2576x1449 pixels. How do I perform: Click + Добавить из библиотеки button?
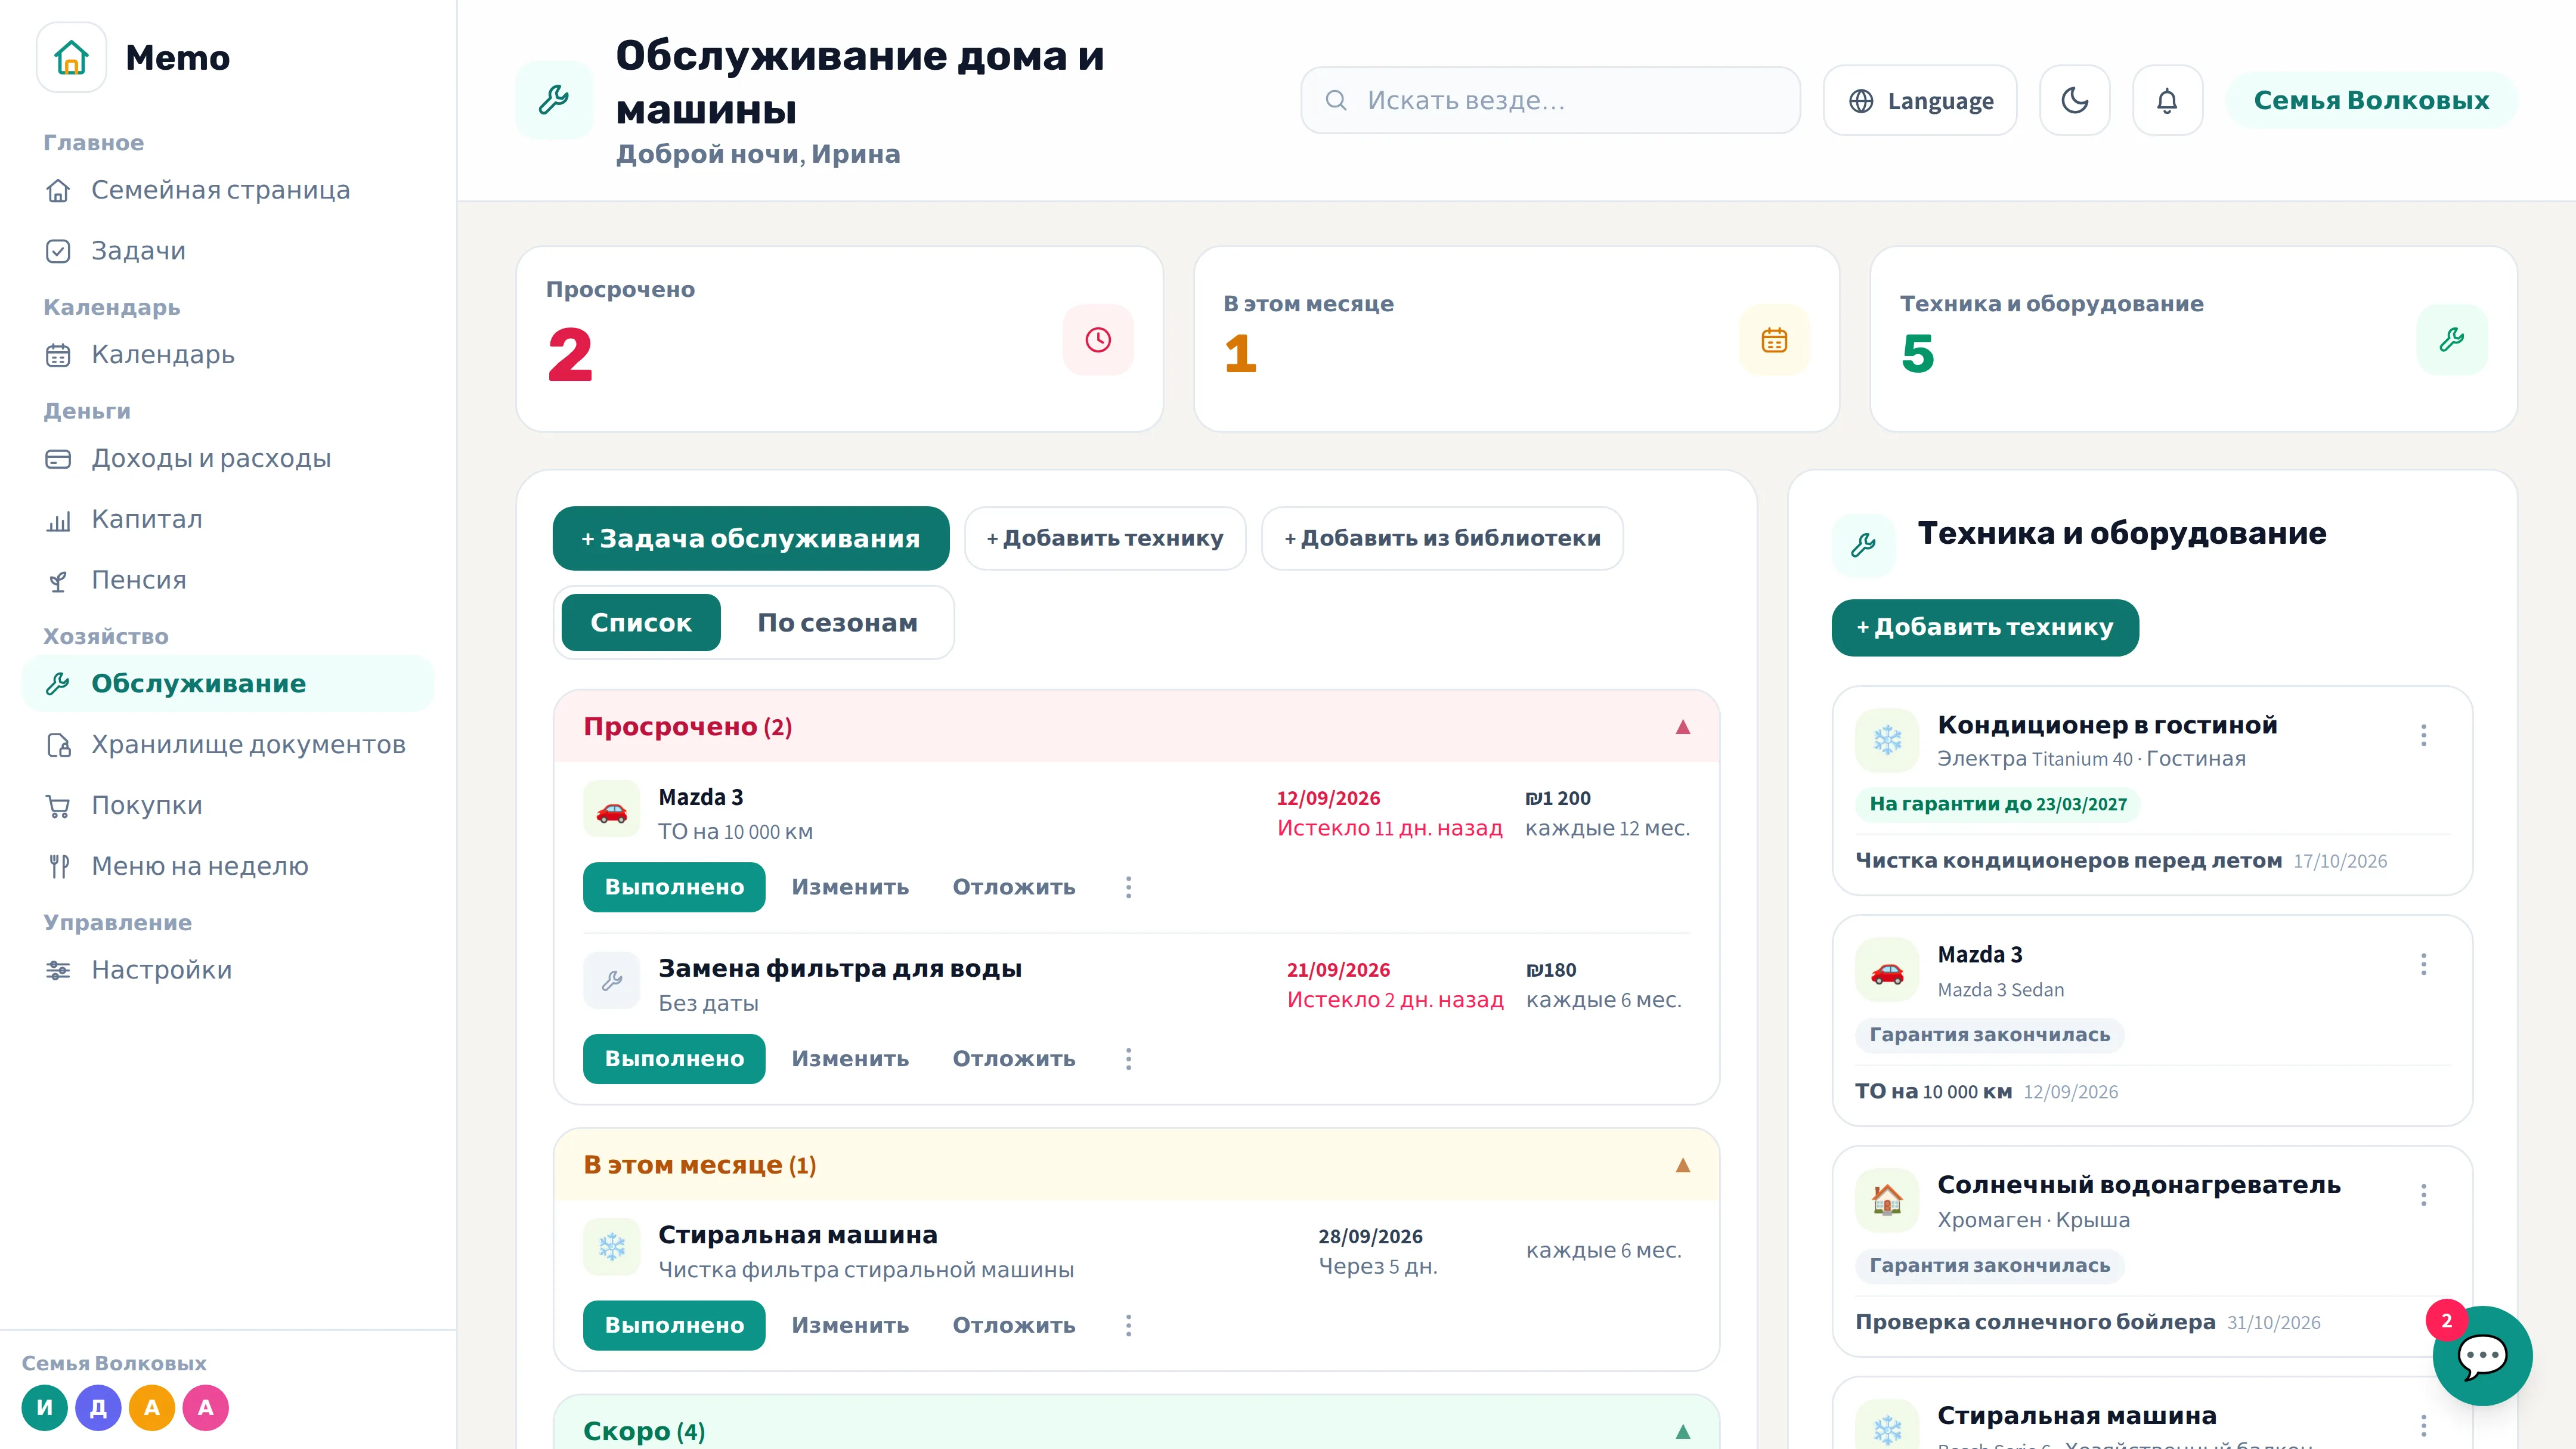1442,539
